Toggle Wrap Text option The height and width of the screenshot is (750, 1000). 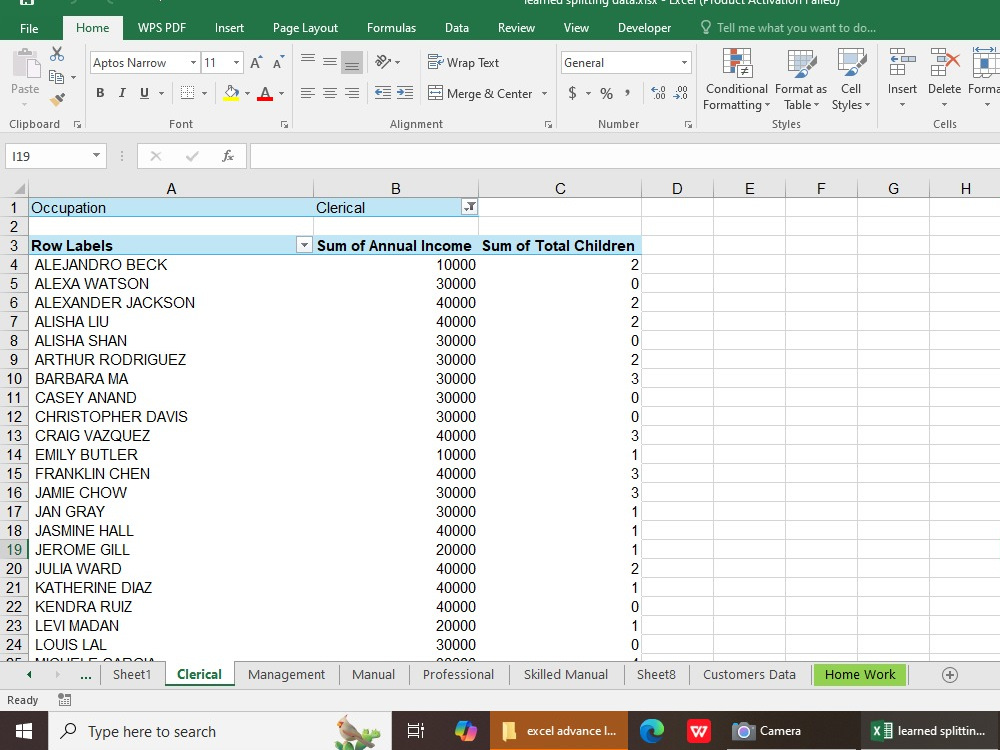pyautogui.click(x=464, y=62)
